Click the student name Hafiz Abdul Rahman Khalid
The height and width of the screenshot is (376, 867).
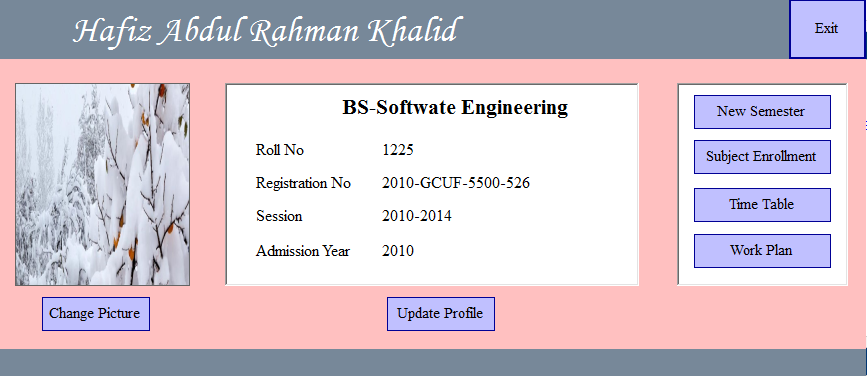tap(266, 30)
